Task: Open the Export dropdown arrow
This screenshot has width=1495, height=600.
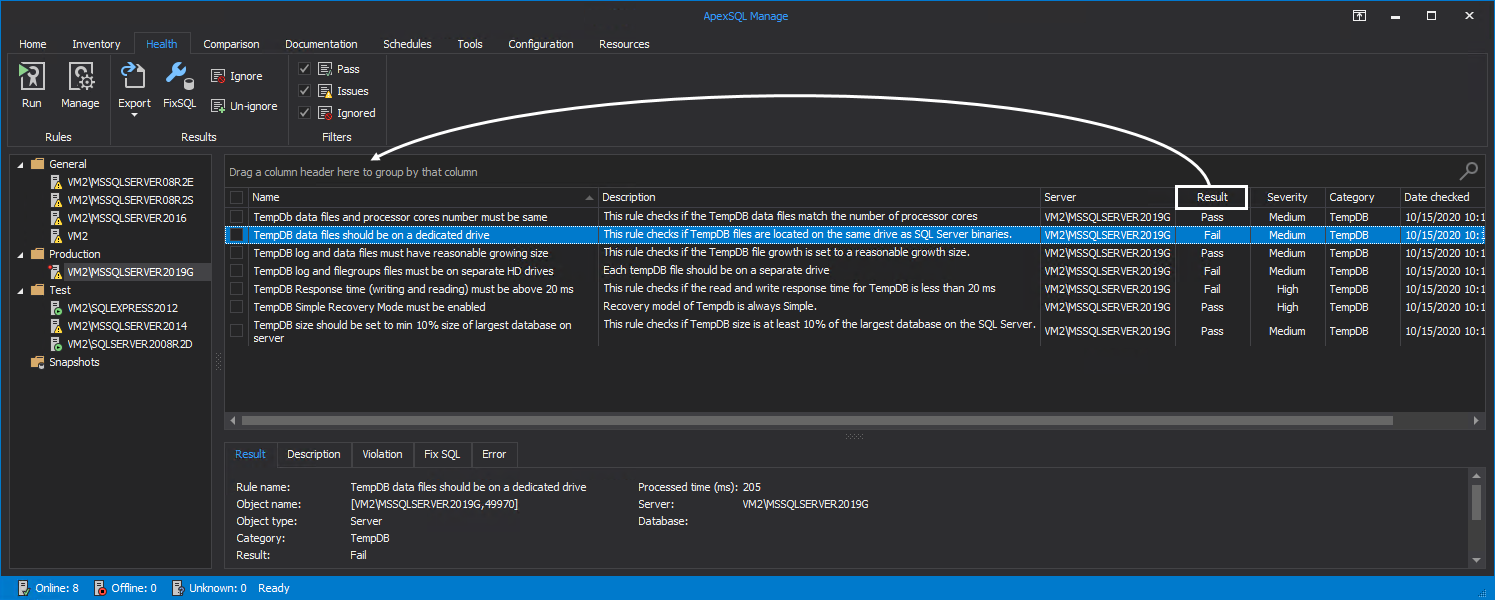Action: 134,115
